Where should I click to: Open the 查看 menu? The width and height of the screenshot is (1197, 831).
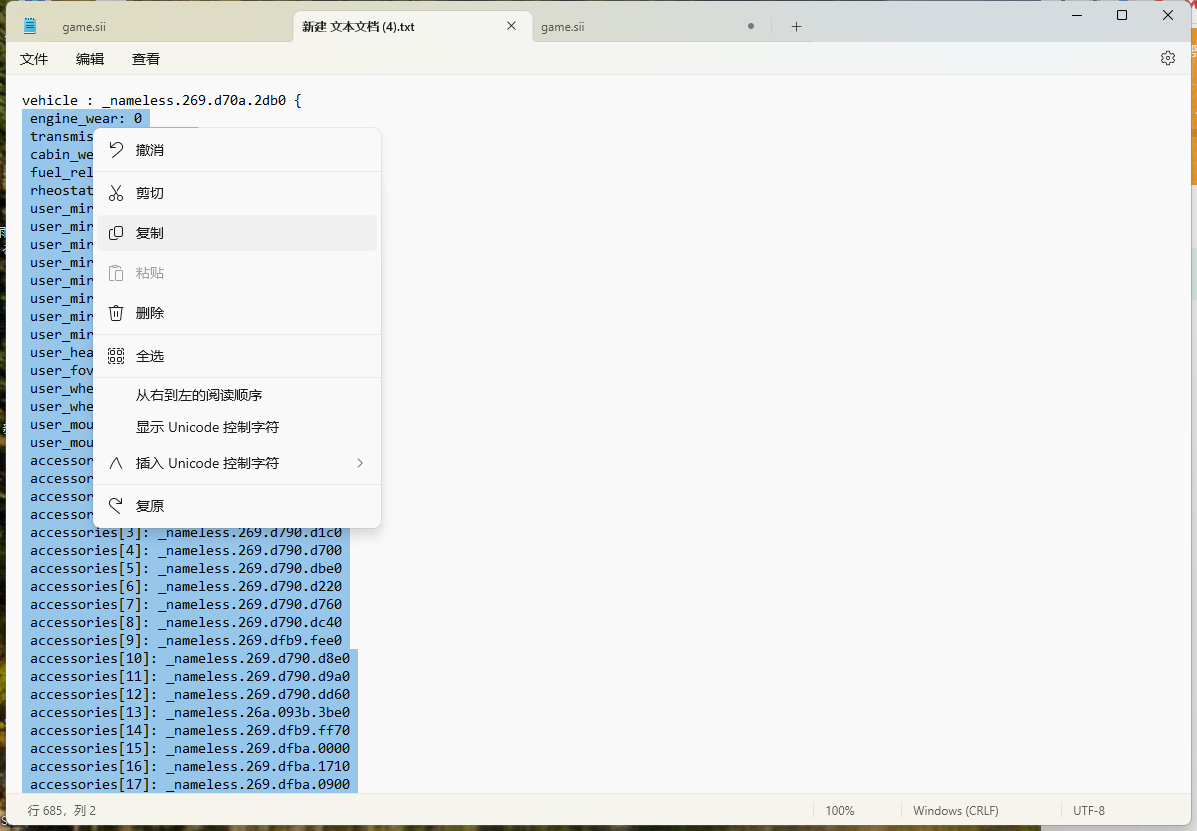pos(146,59)
